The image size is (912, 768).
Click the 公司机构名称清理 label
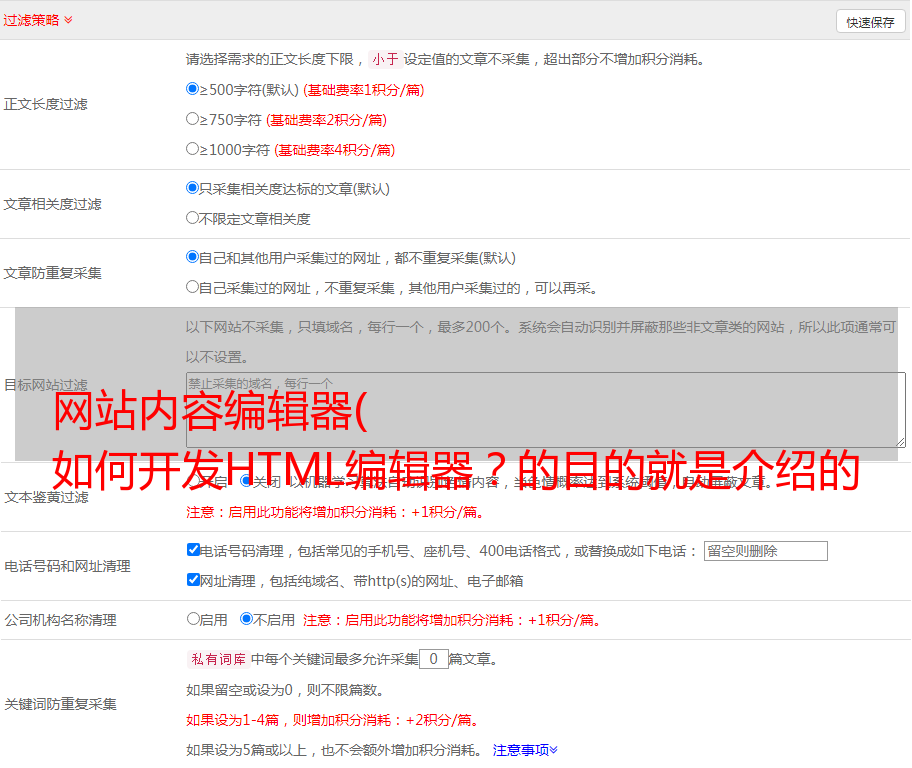click(60, 620)
